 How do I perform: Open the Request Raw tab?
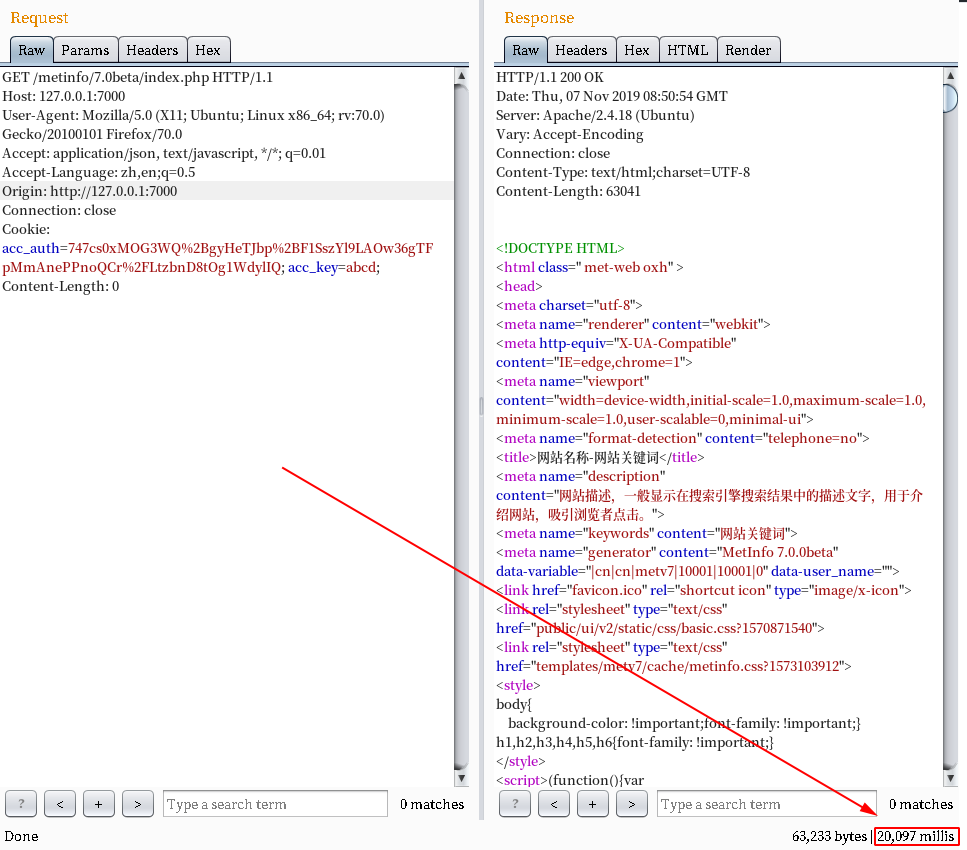tap(31, 50)
